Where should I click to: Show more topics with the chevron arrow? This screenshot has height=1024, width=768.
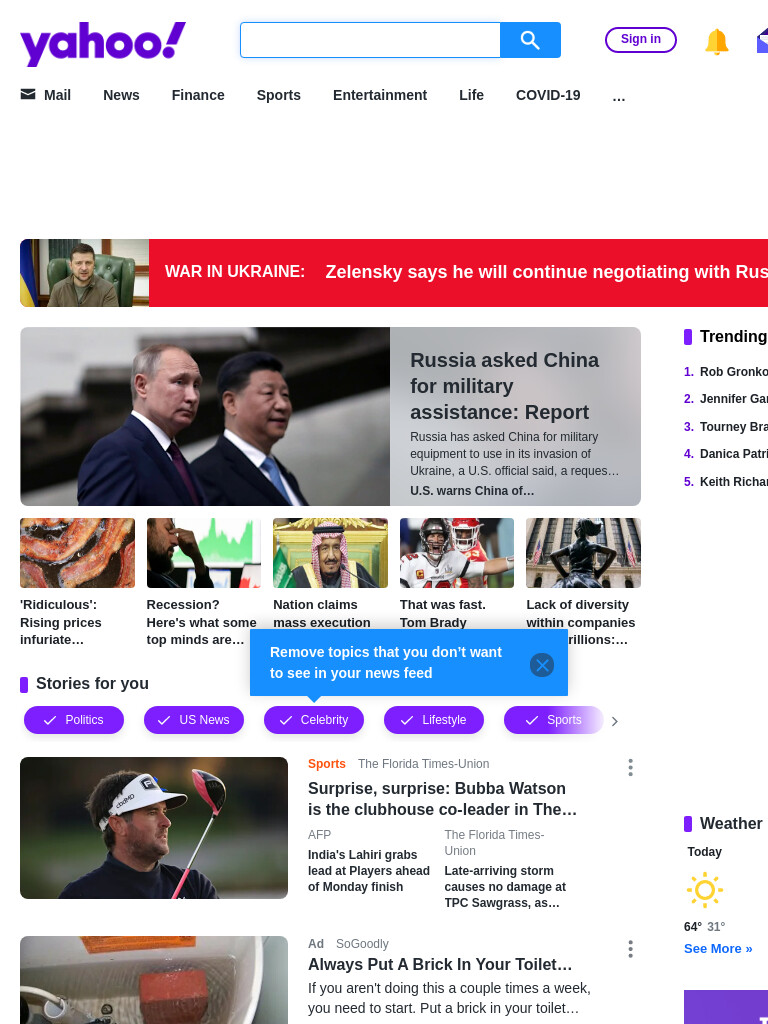pyautogui.click(x=615, y=721)
